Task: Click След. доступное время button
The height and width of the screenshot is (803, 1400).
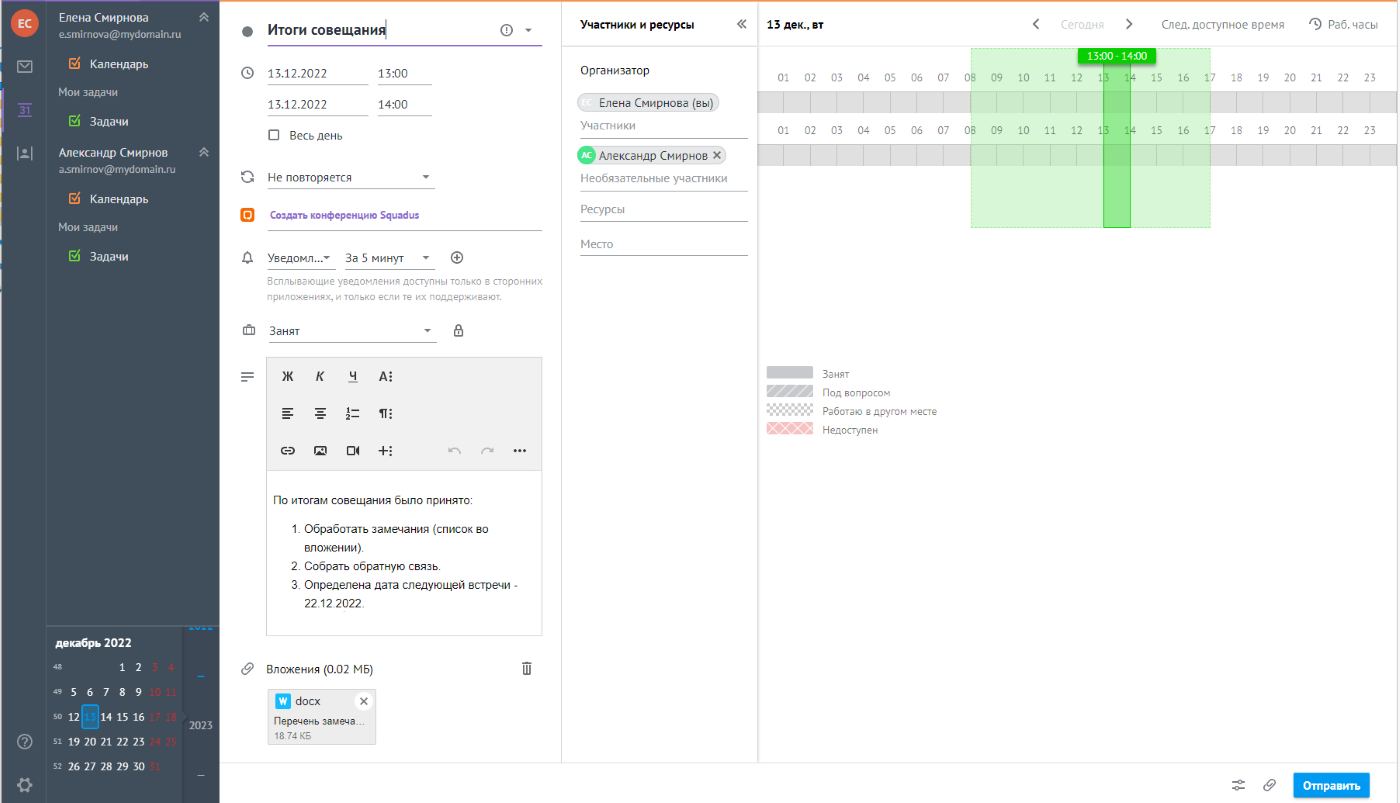Action: (x=1222, y=24)
